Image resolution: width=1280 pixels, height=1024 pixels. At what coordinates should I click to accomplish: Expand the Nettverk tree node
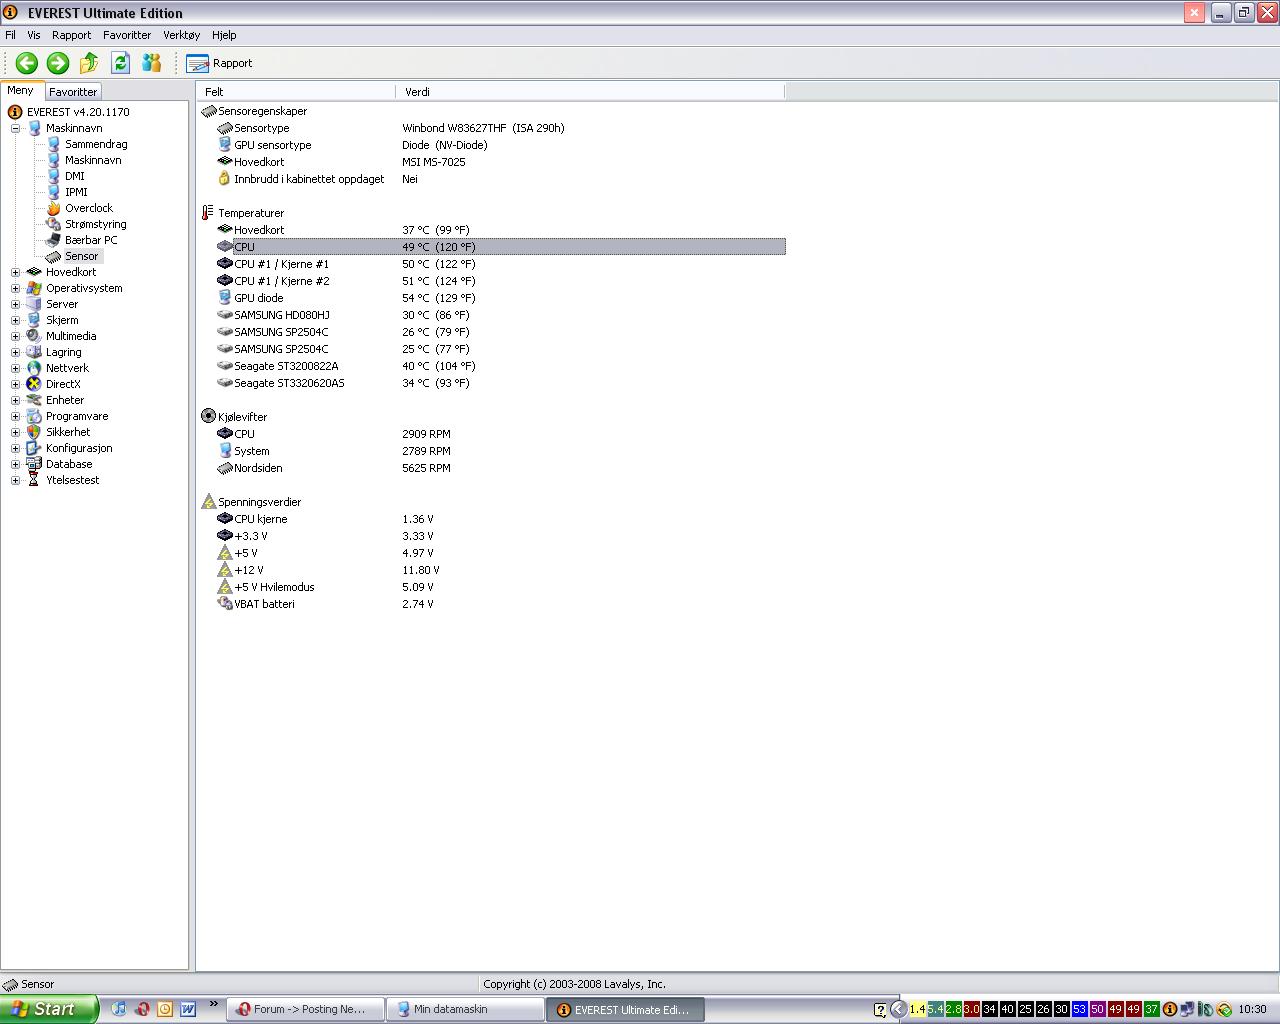[15, 368]
